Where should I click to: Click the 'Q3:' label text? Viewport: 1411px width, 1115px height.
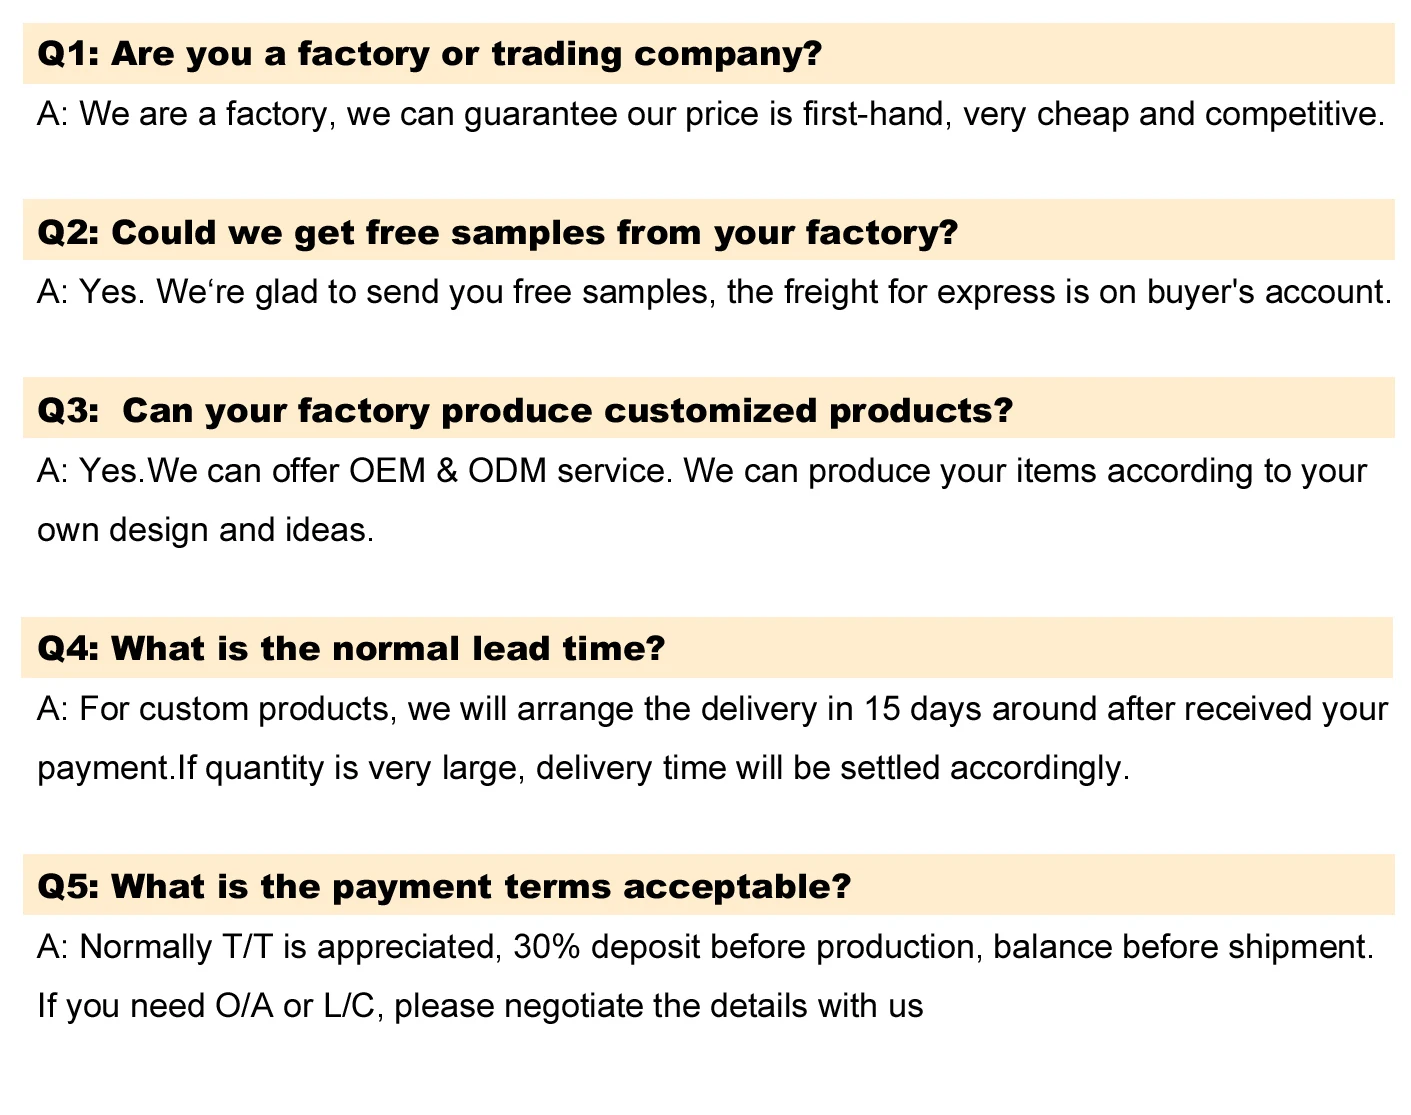pyautogui.click(x=68, y=410)
